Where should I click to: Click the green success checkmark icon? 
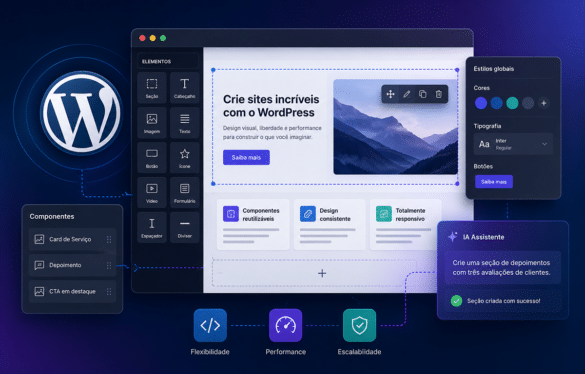click(456, 301)
